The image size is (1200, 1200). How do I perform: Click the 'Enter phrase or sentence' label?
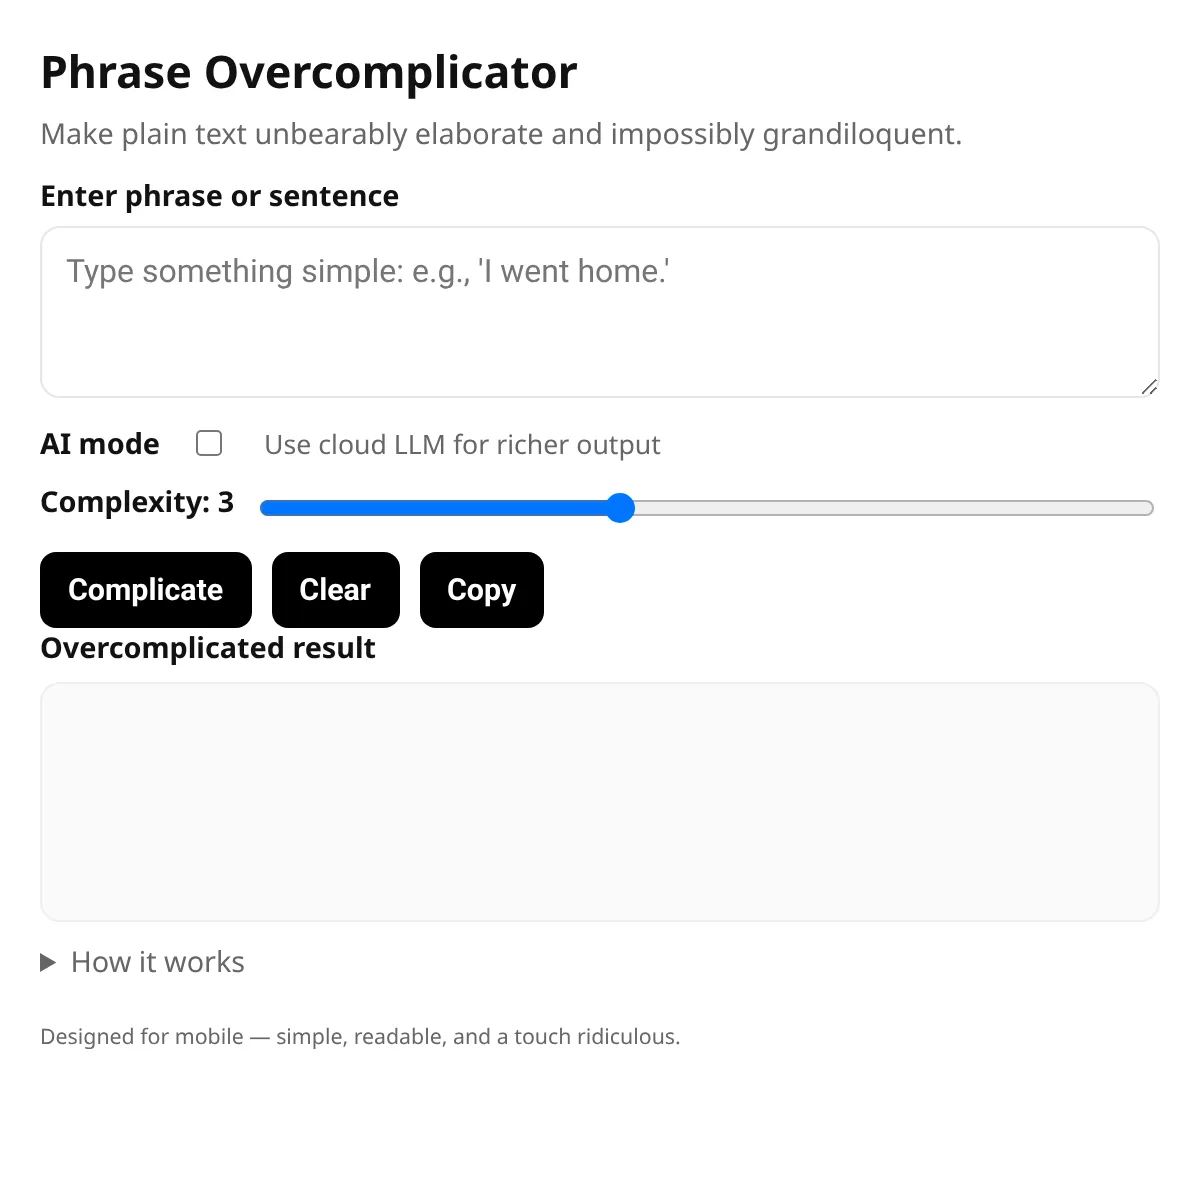tap(220, 196)
